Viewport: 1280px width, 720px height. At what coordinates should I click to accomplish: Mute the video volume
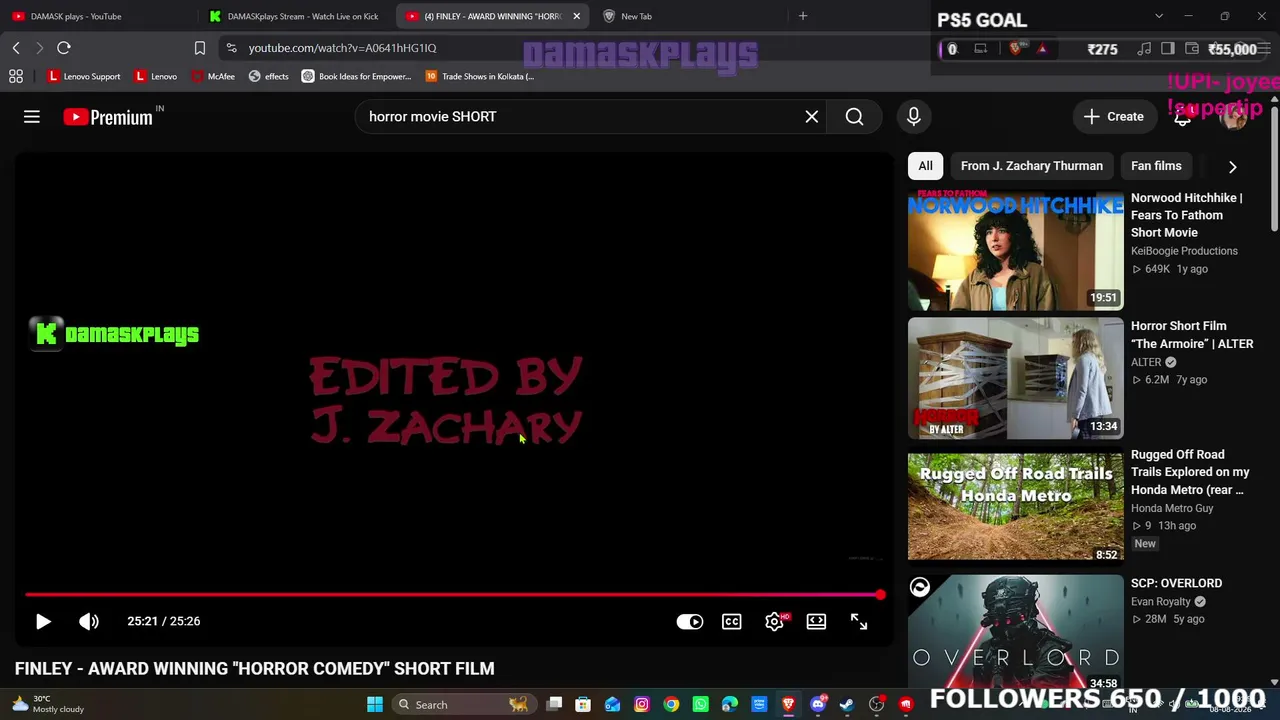pyautogui.click(x=89, y=621)
